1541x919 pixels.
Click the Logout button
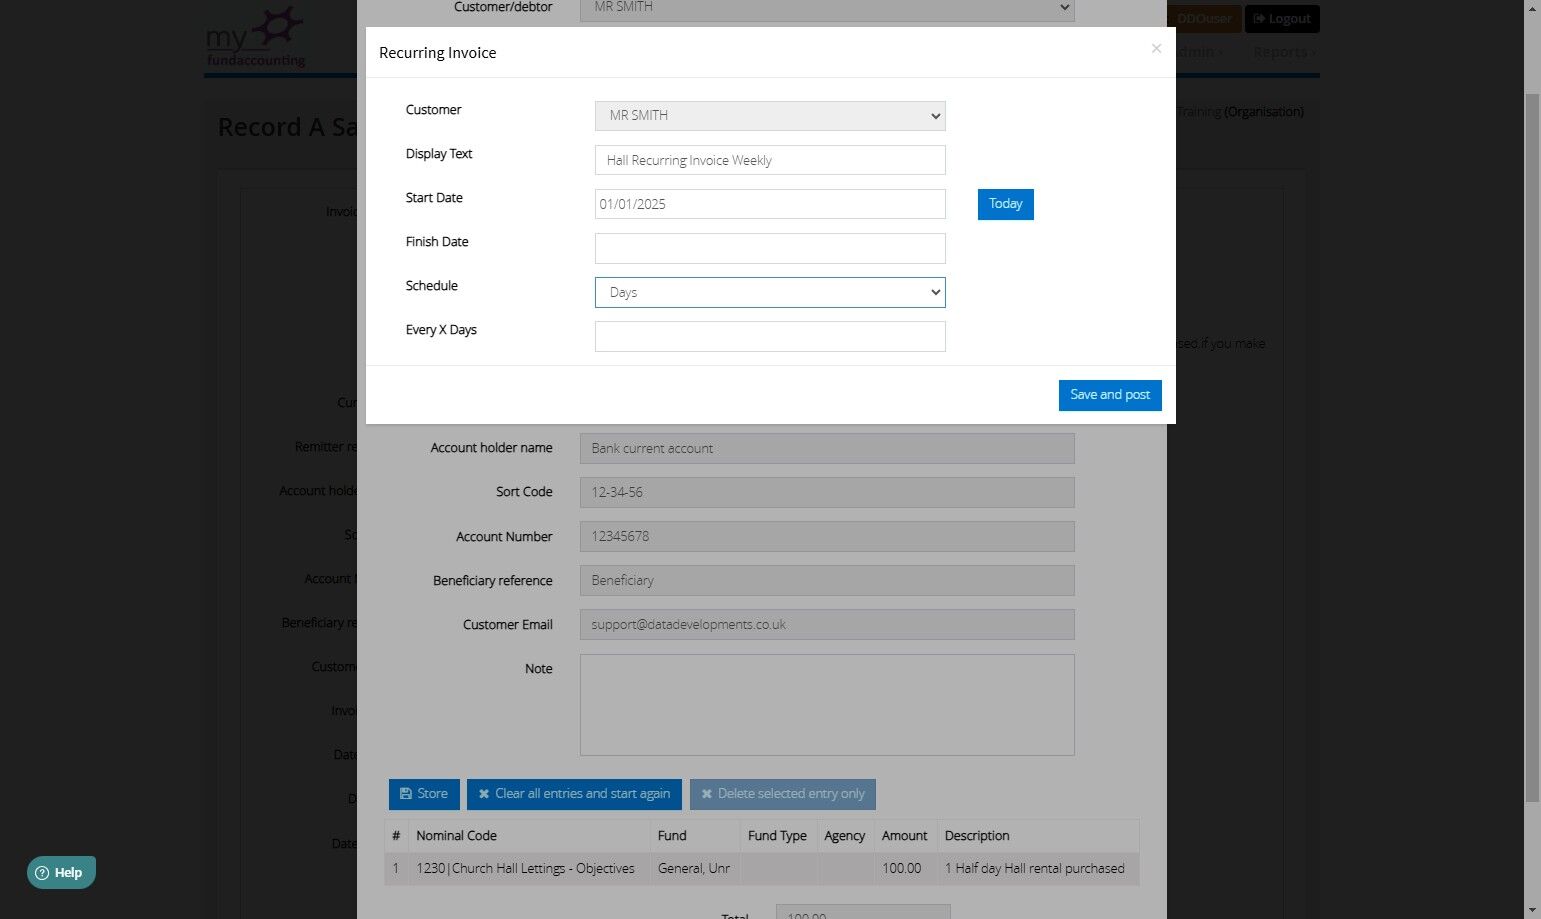1282,19
